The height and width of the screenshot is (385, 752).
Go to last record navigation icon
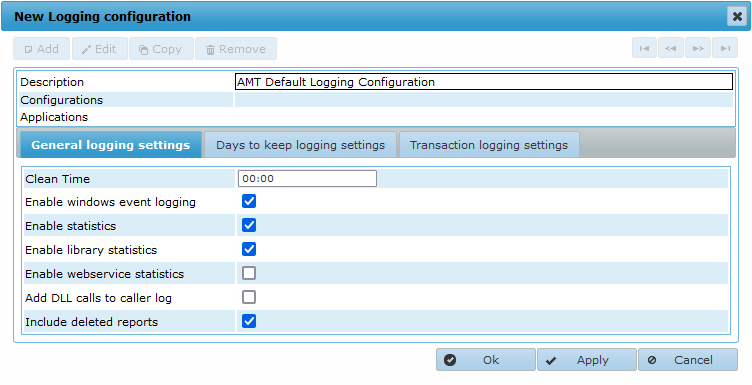coord(725,48)
